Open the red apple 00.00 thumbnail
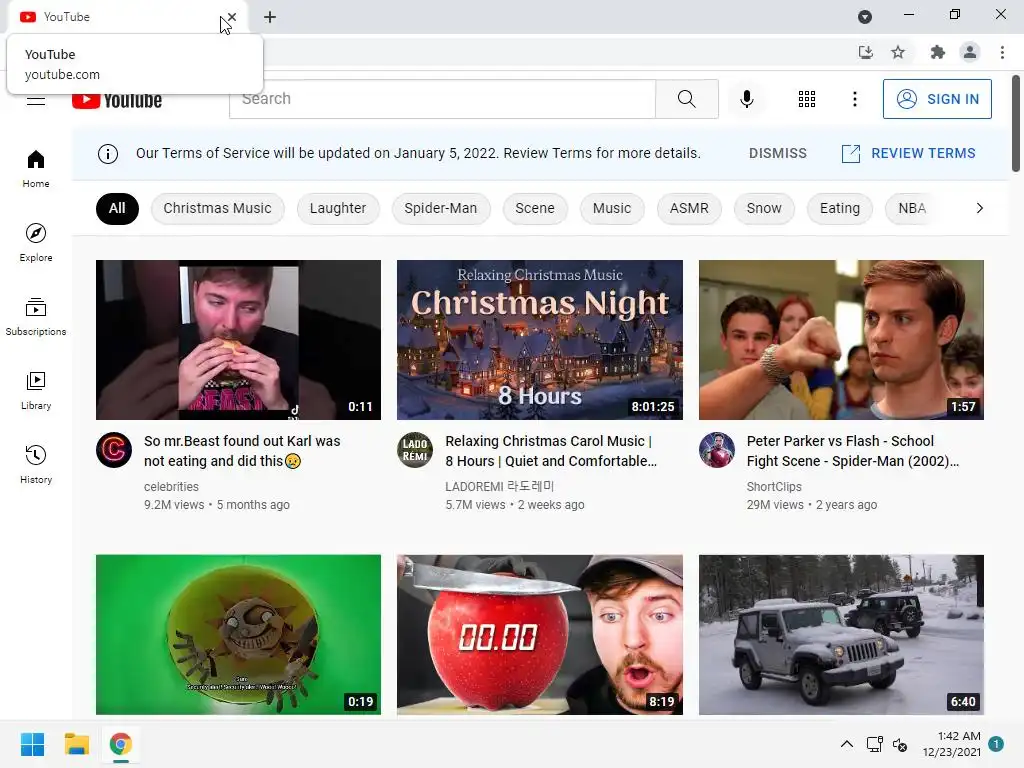 tap(540, 634)
